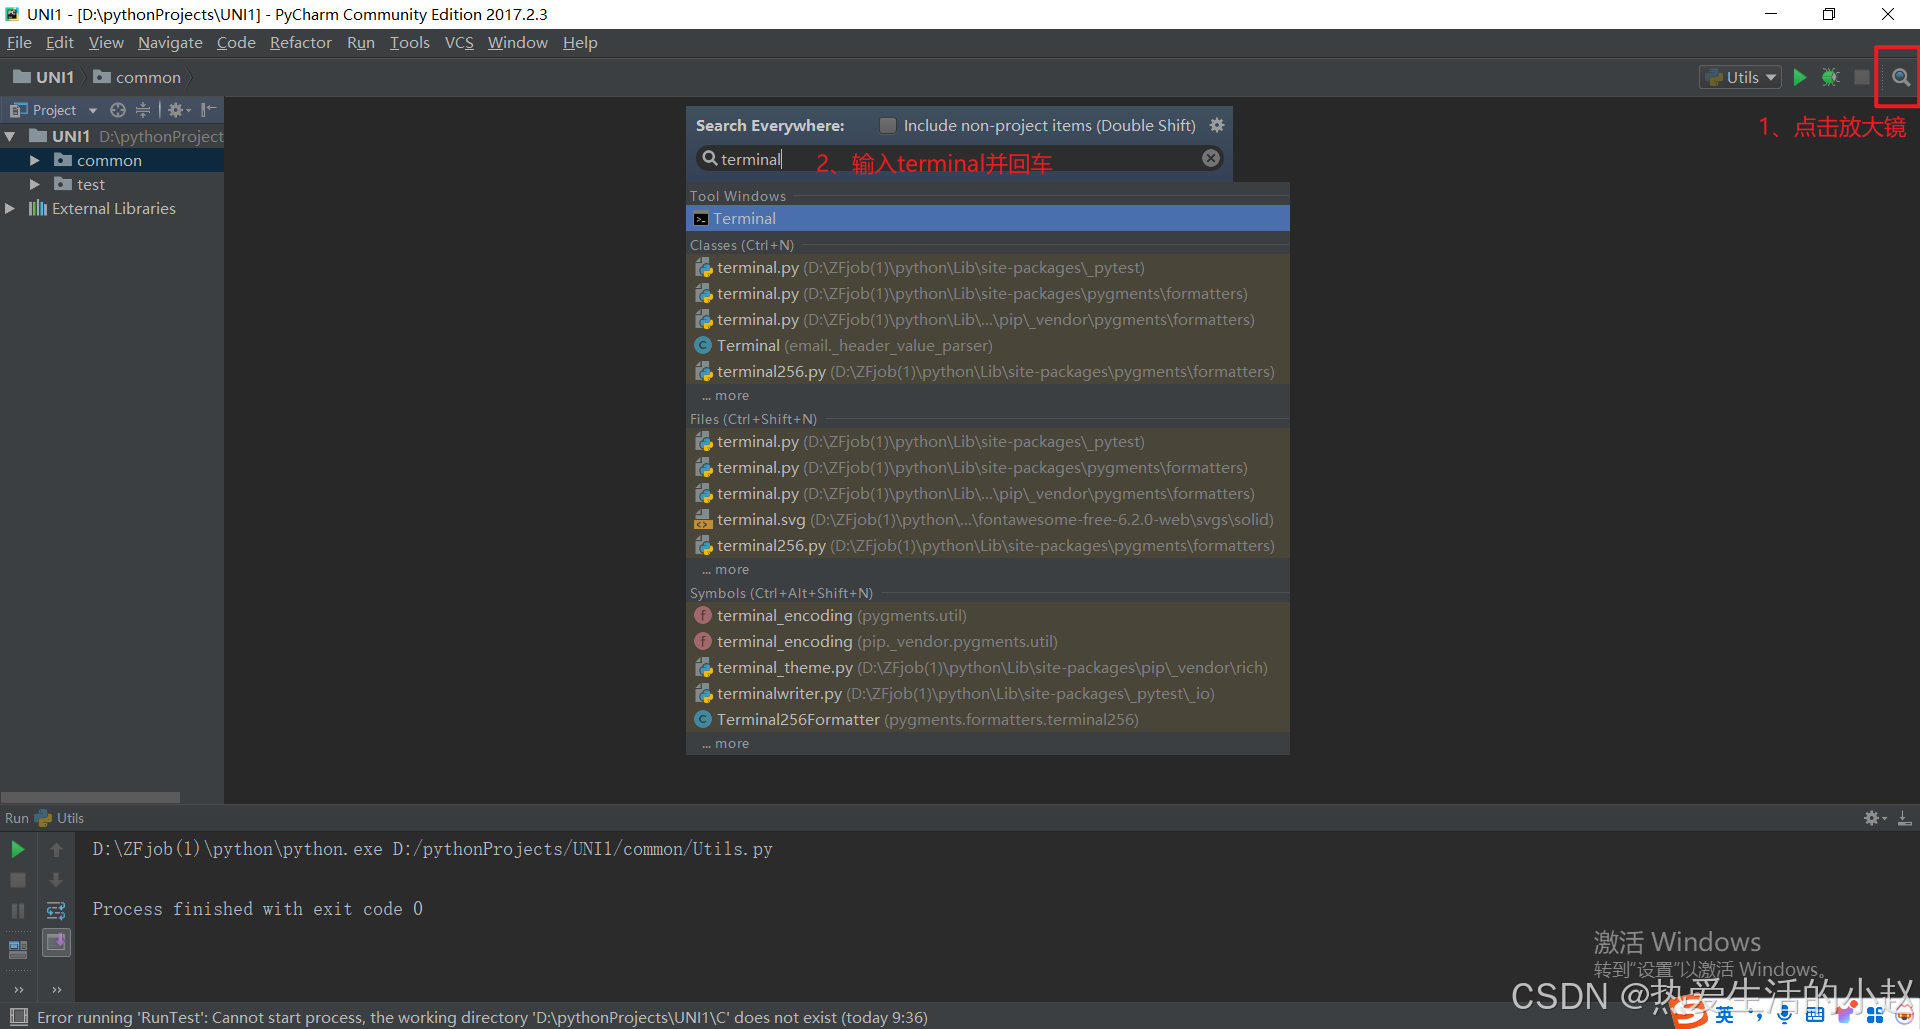
Task: Hide the Run tool window
Action: click(1905, 818)
